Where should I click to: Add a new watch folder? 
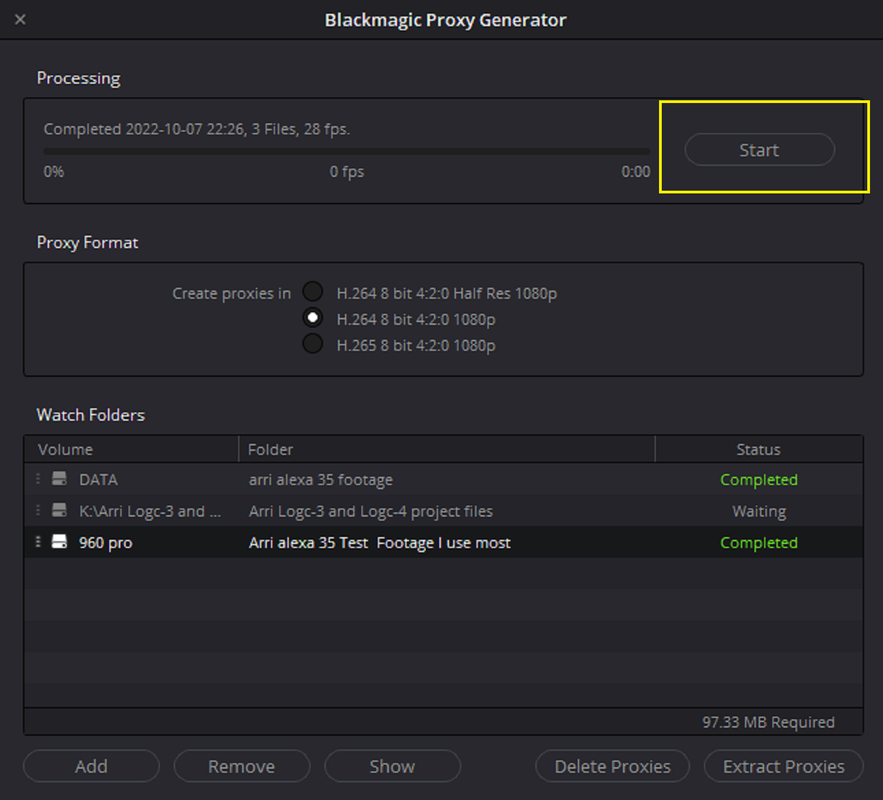[91, 766]
